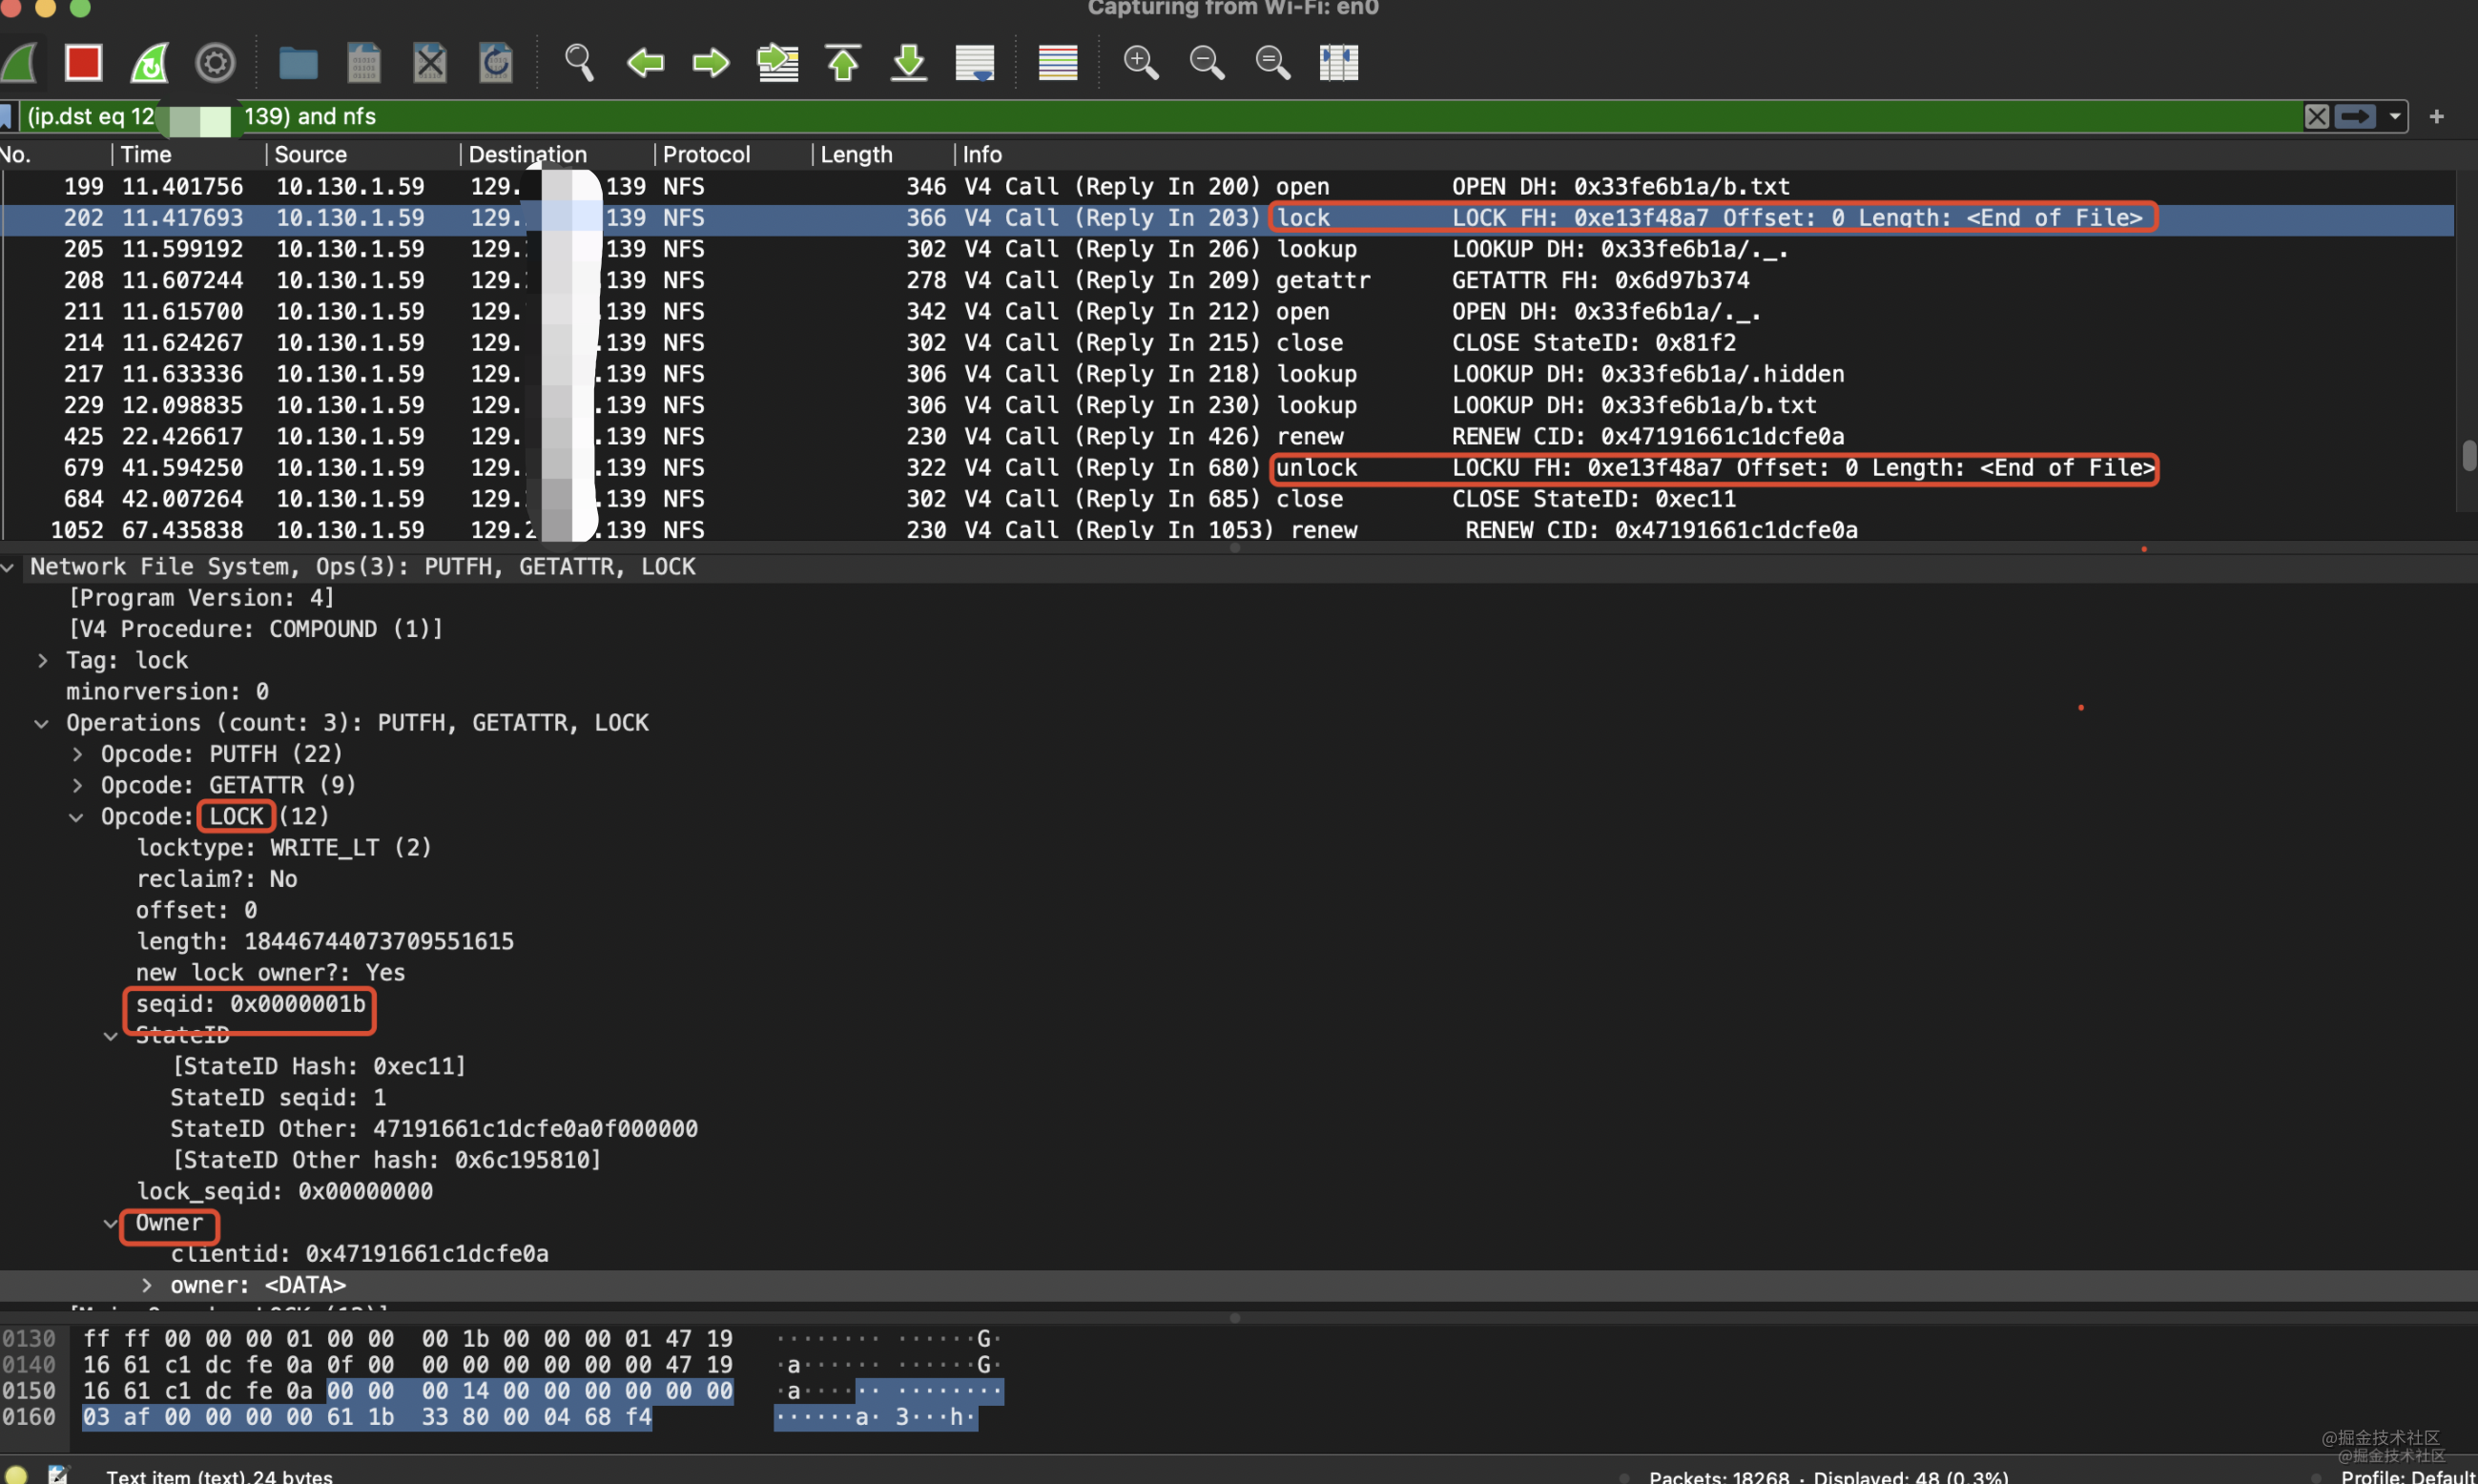Expand the Tag: lock node
2478x1484 pixels.
(x=43, y=661)
